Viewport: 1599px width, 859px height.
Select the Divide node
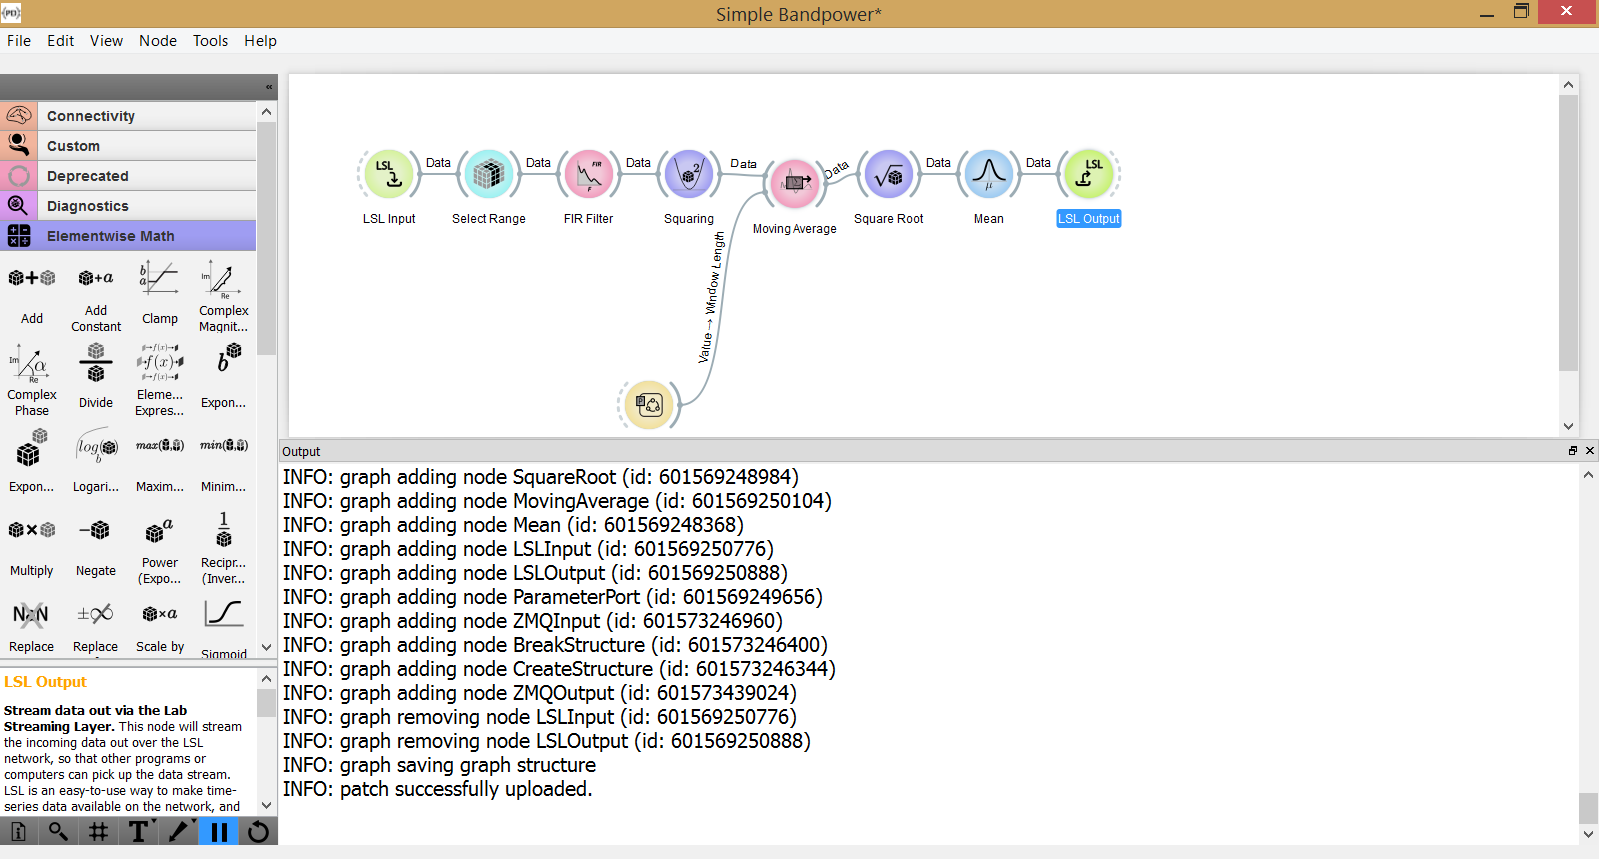[96, 377]
